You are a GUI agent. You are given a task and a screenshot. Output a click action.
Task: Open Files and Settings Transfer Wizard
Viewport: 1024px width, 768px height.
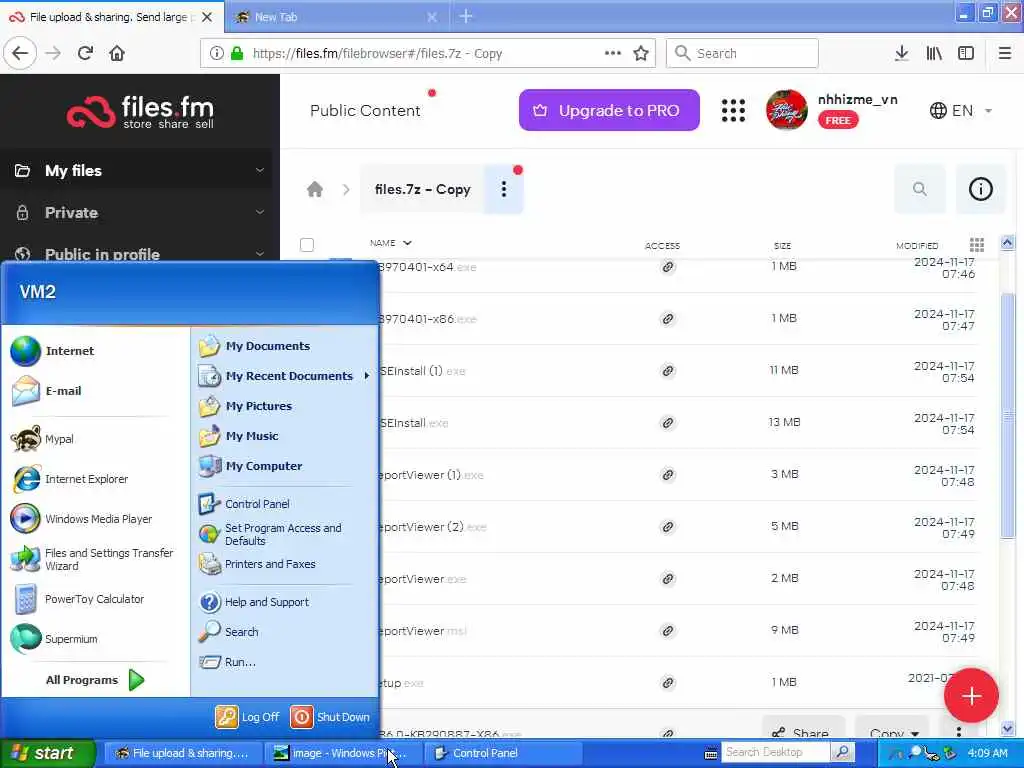93,559
